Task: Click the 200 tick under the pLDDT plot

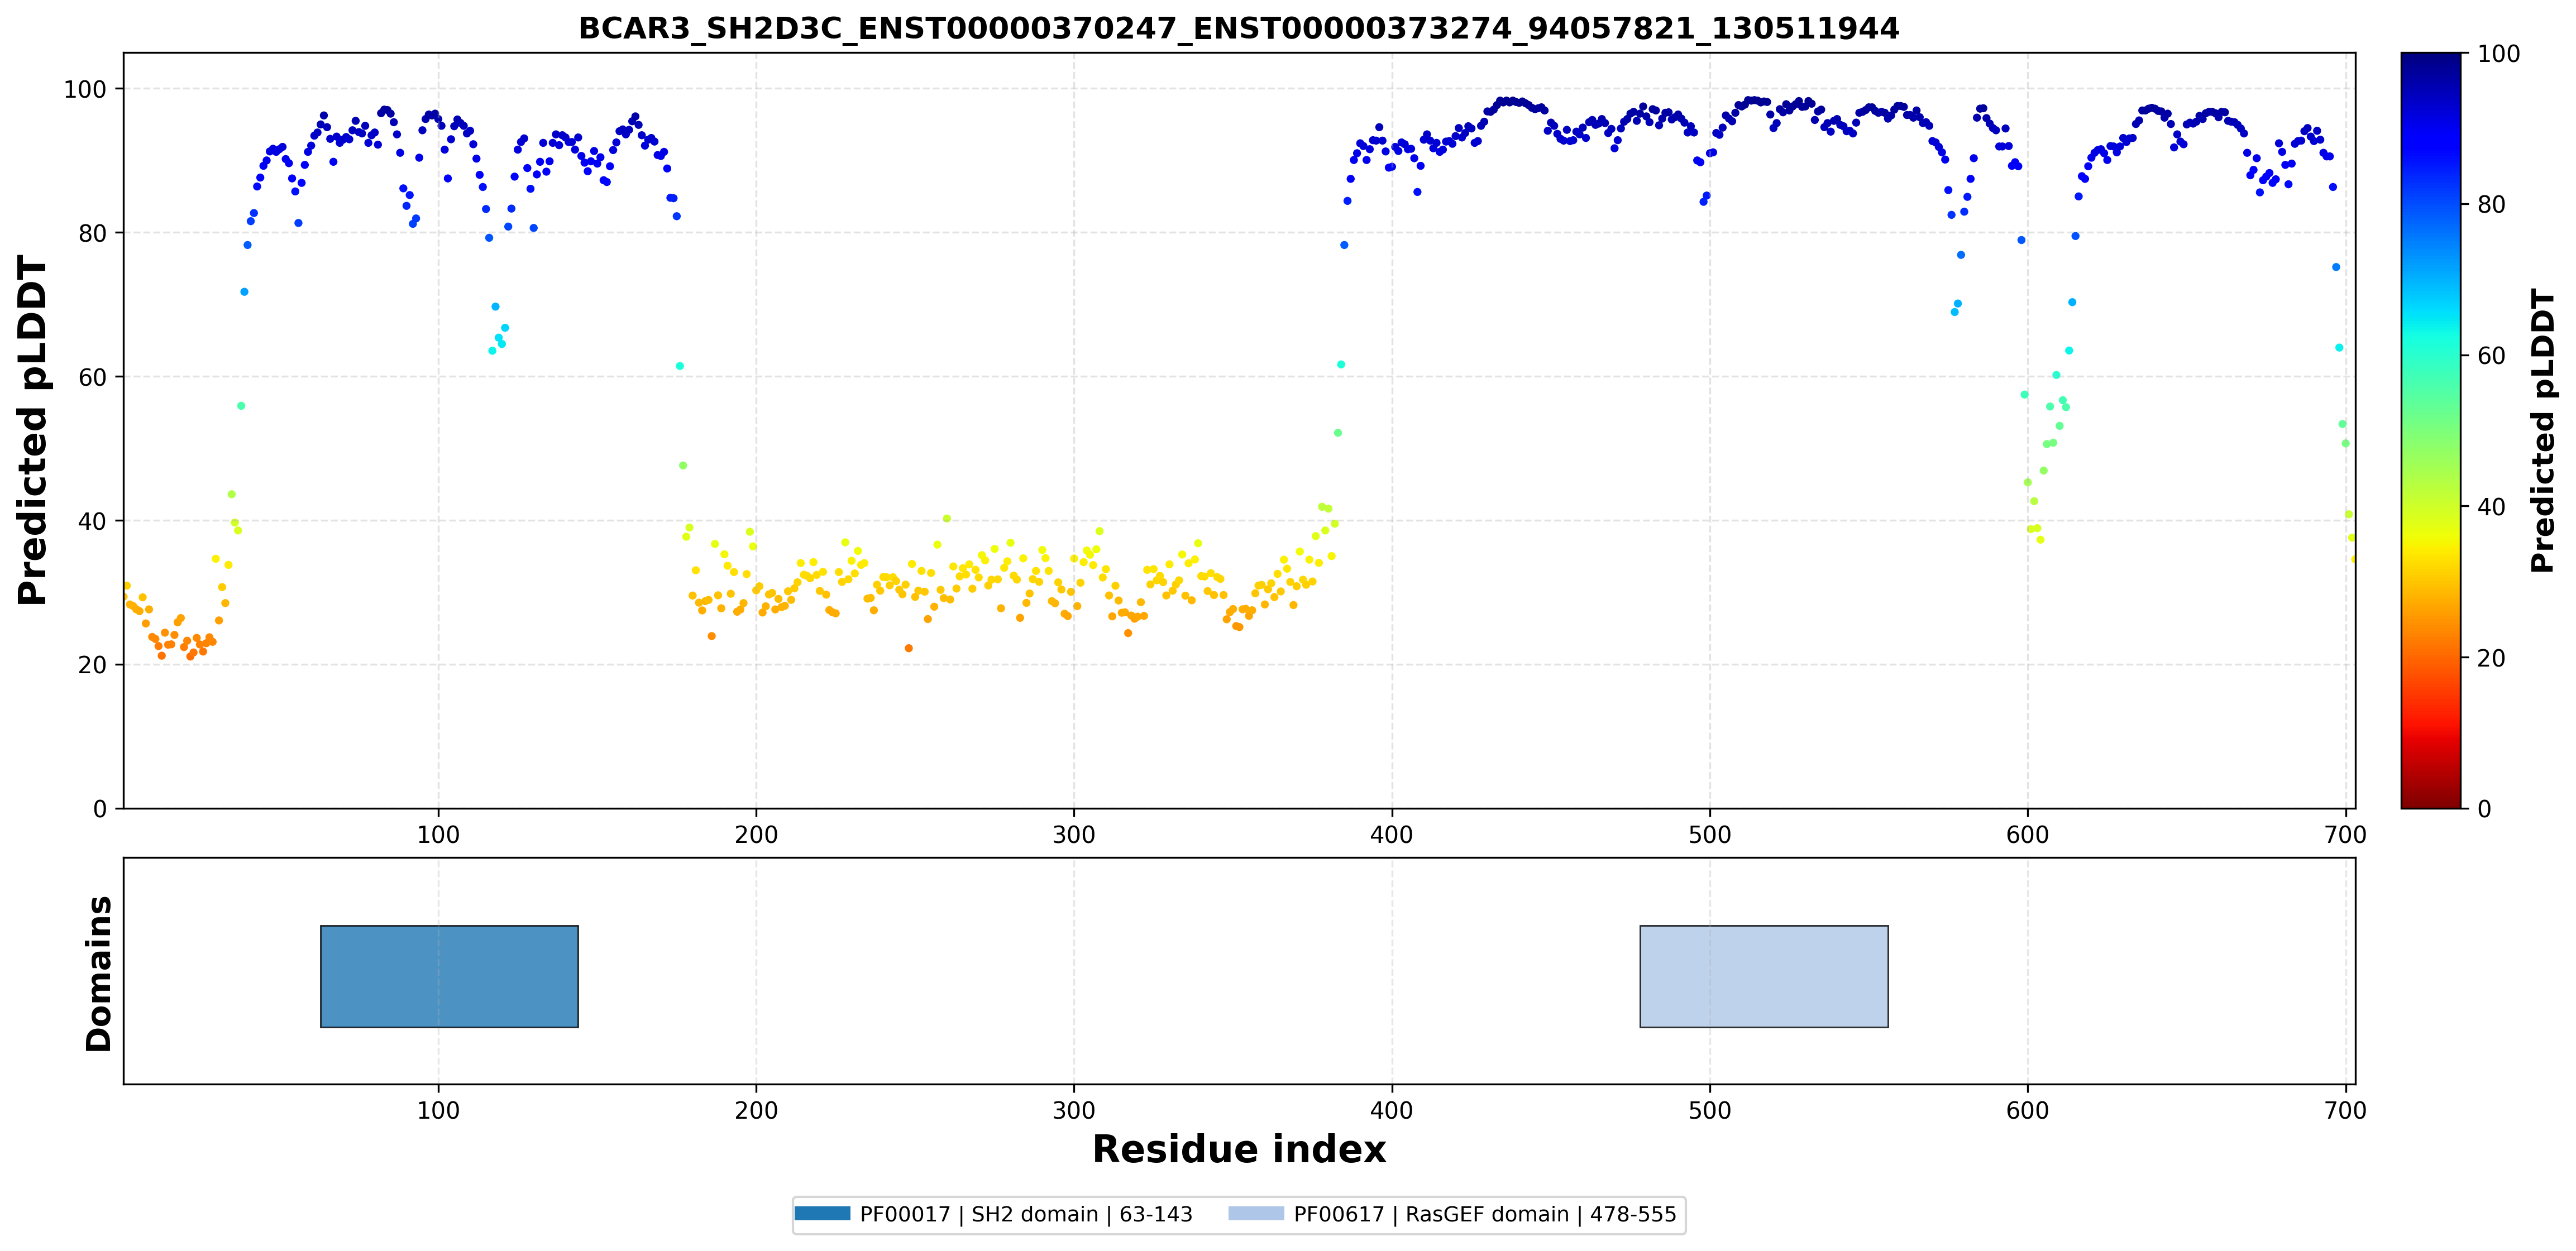Action: (756, 835)
